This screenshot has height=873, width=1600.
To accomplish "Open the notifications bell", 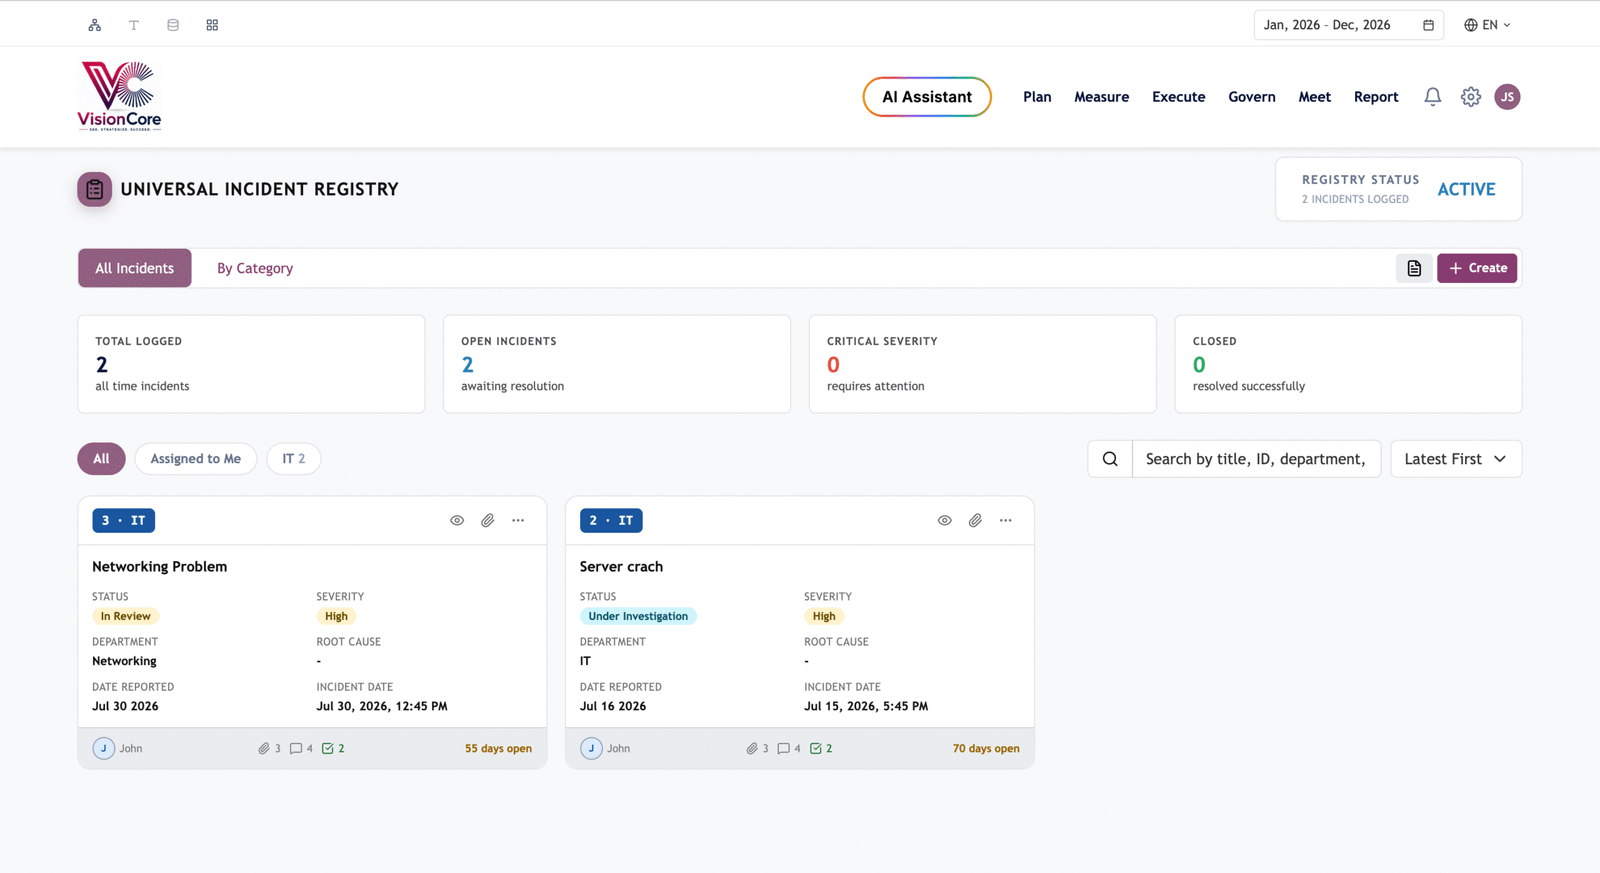I will [1433, 97].
